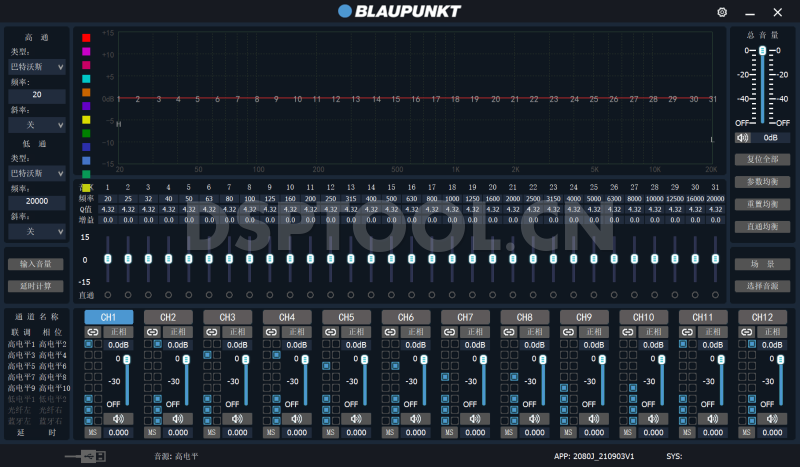The height and width of the screenshot is (467, 800).
Task: Click the CH1 link icon
Action: (92, 331)
